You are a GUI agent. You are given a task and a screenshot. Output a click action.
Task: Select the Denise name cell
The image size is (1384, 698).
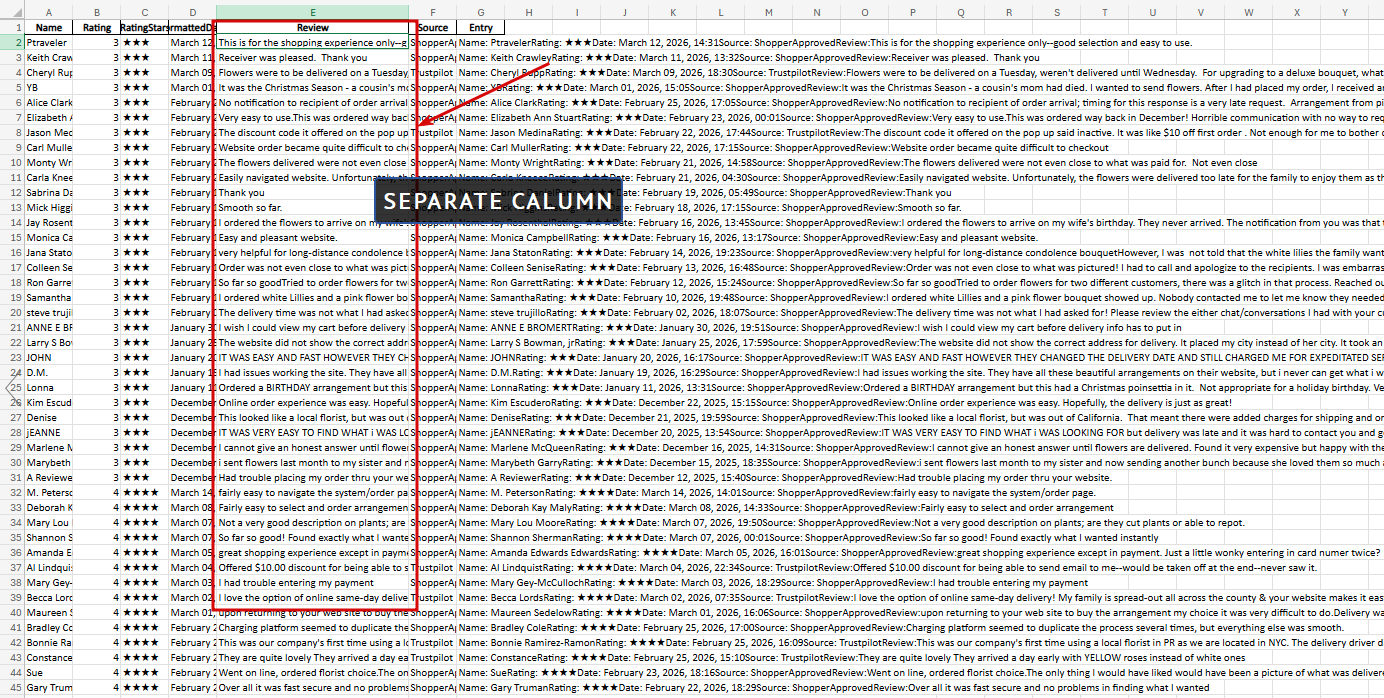(x=48, y=417)
